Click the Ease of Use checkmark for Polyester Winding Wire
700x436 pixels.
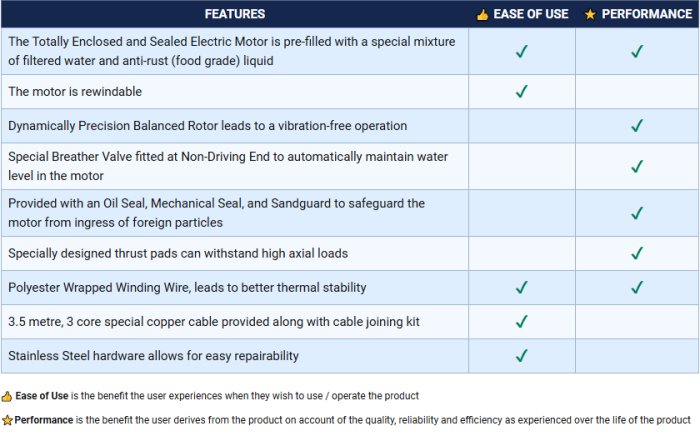[521, 287]
